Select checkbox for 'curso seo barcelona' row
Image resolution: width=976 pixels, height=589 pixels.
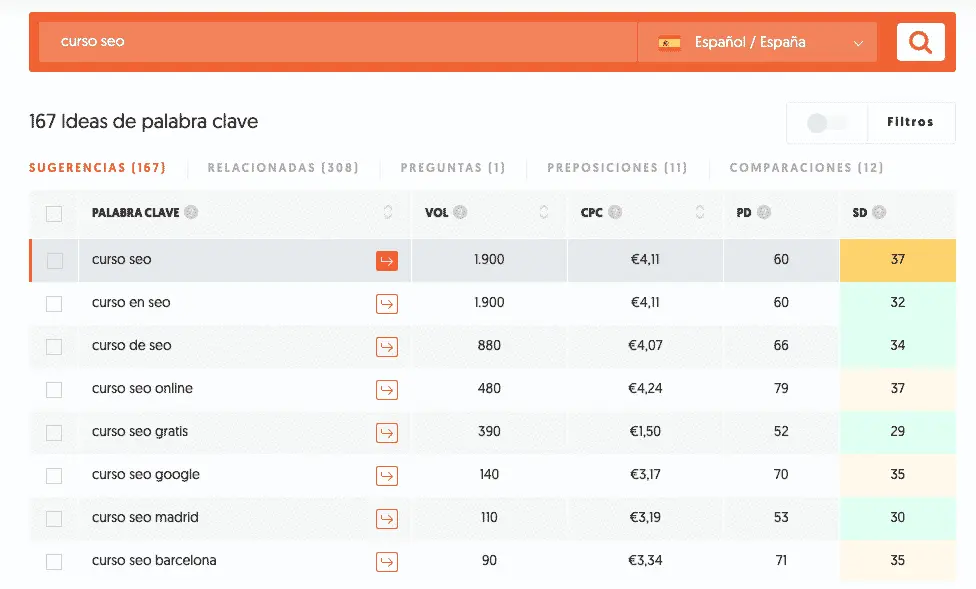tap(54, 562)
